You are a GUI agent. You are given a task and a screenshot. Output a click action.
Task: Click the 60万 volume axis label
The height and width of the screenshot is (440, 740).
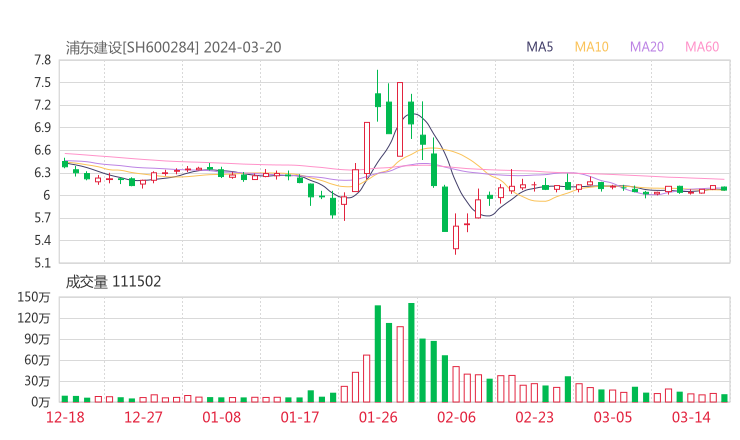[37, 360]
